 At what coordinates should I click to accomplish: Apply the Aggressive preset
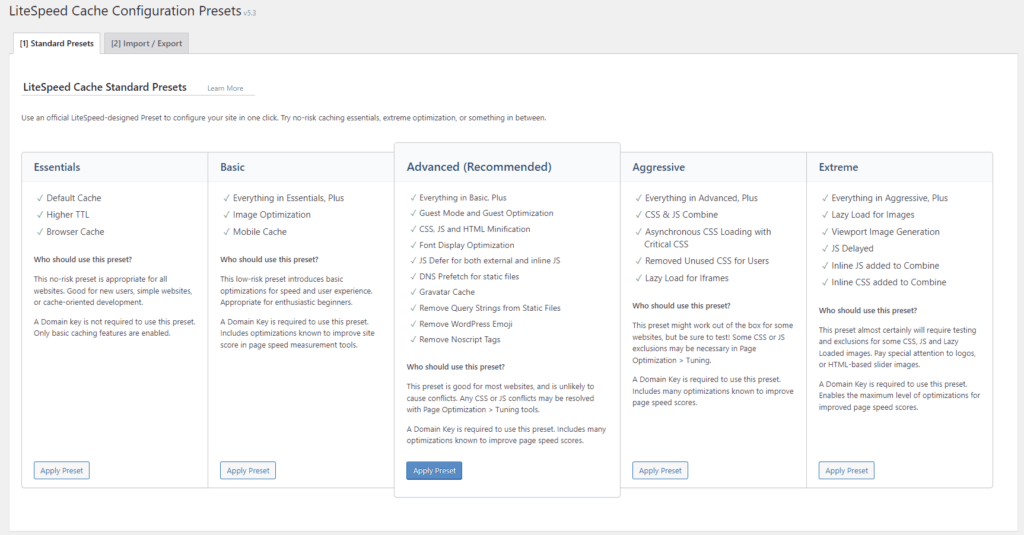point(660,470)
